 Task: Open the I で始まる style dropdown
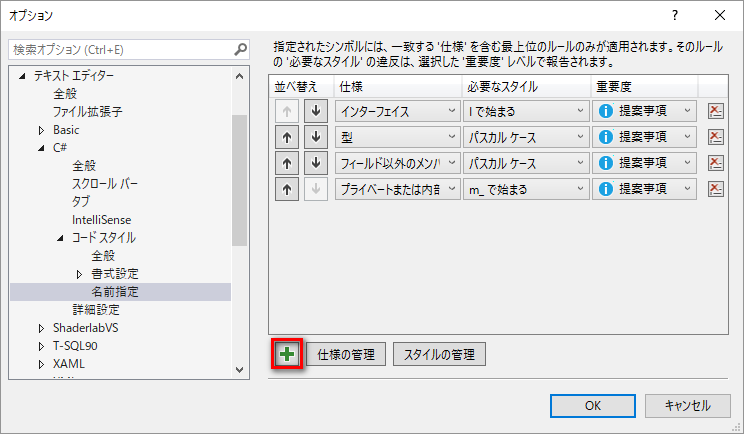[x=526, y=111]
